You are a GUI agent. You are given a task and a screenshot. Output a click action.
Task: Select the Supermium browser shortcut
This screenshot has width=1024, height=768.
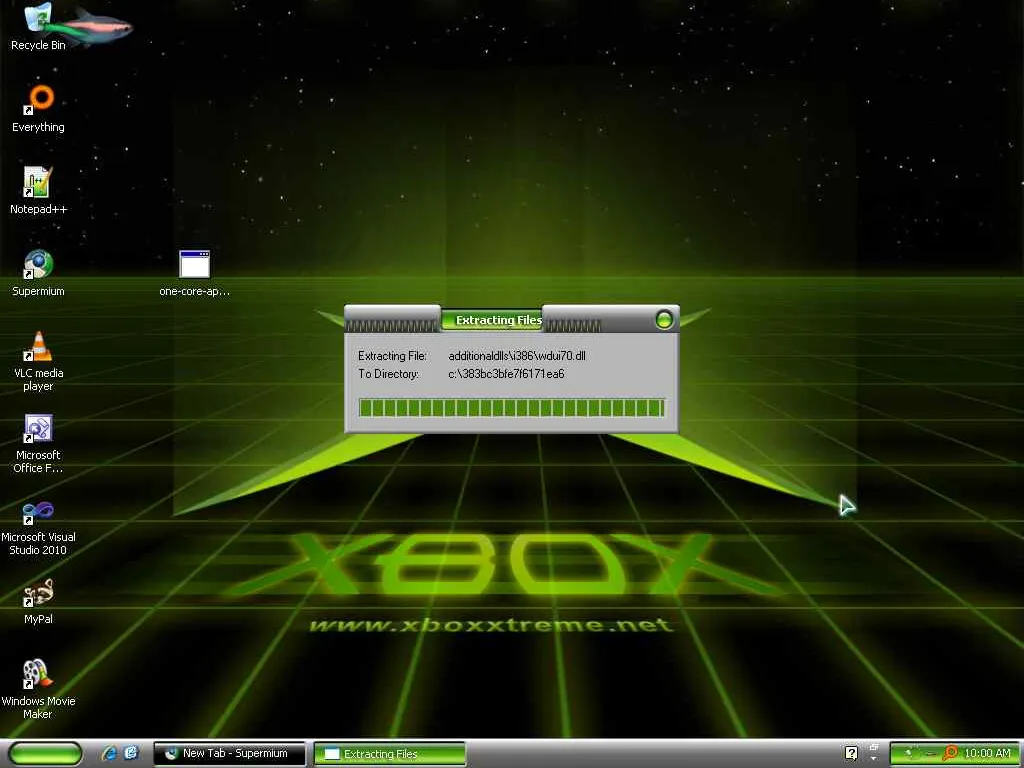pos(38,273)
